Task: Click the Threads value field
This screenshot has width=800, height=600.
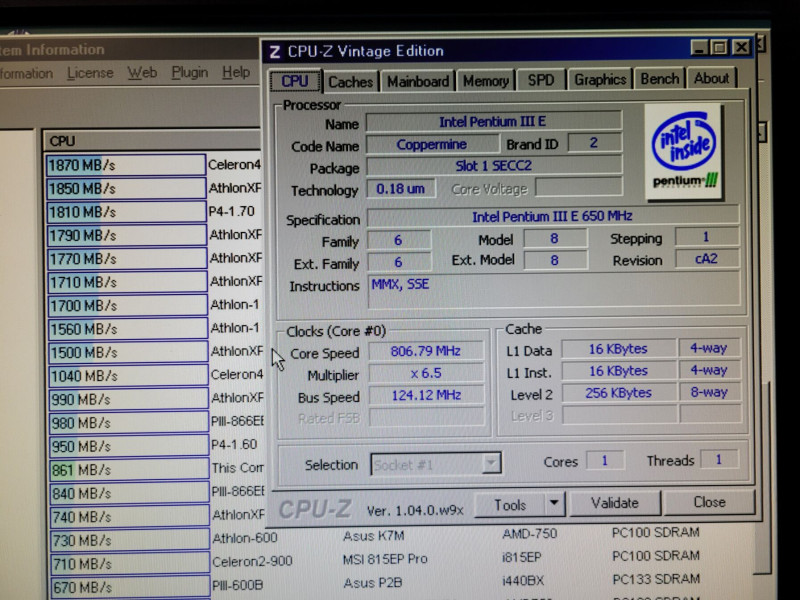Action: click(718, 460)
